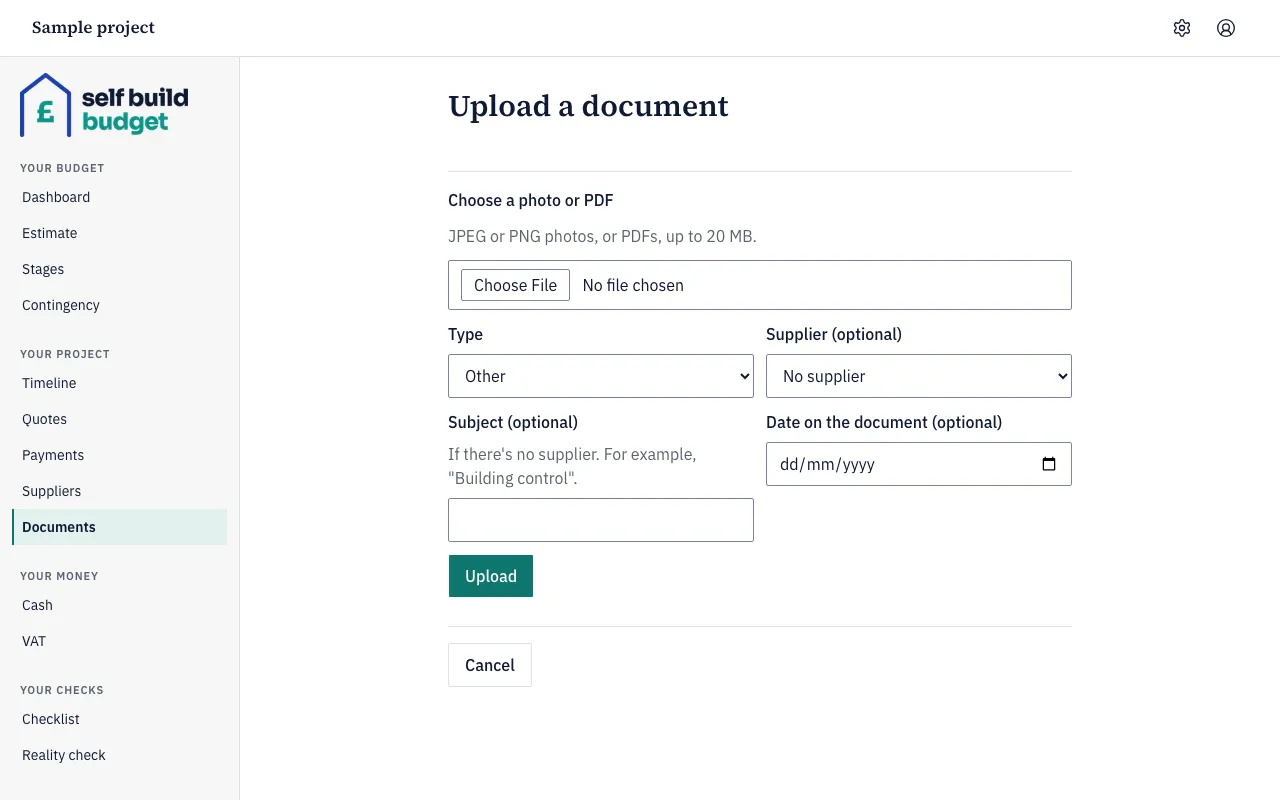Open settings via the gear icon
This screenshot has width=1280, height=800.
[1182, 28]
